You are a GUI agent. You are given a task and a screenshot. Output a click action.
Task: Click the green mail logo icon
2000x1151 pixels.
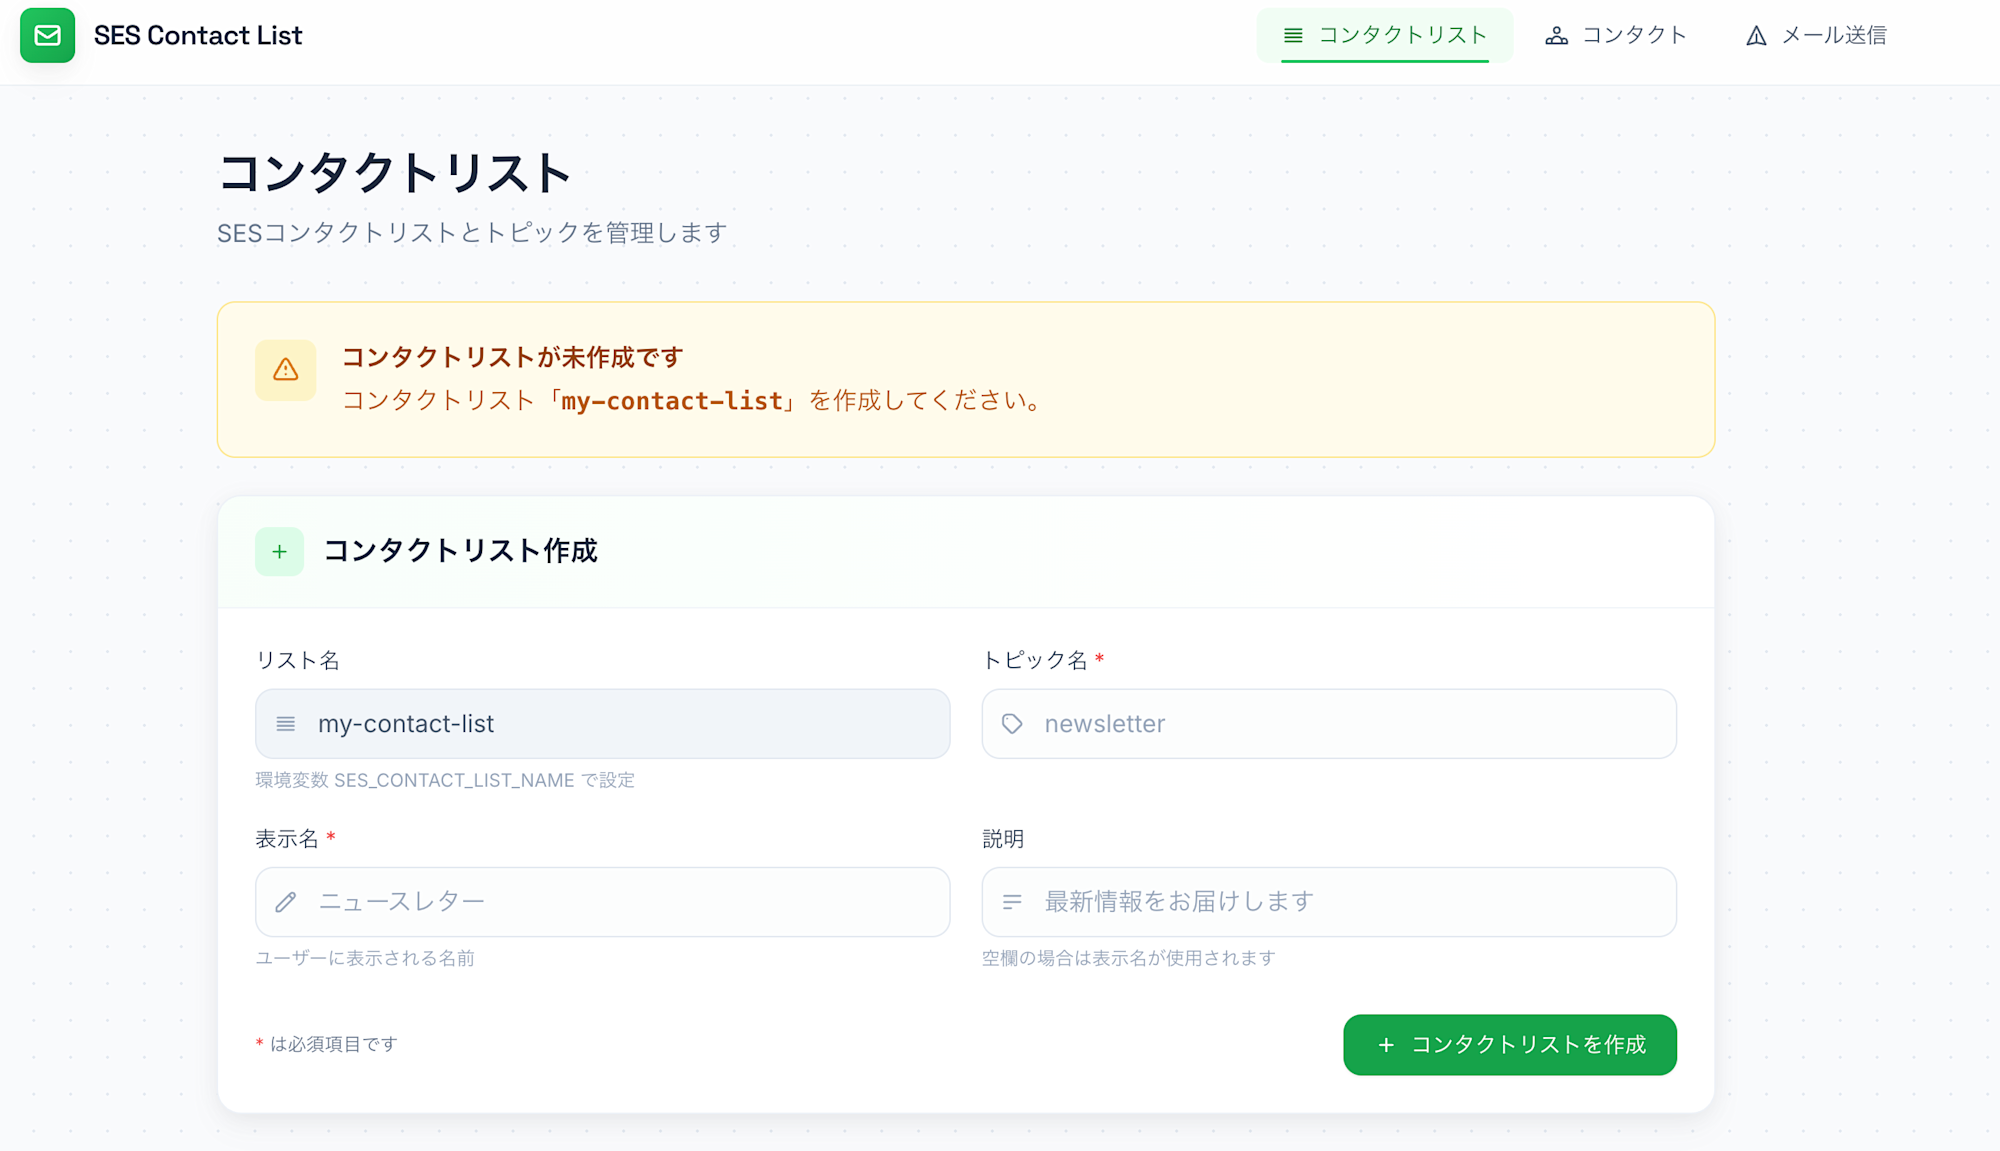pyautogui.click(x=47, y=36)
